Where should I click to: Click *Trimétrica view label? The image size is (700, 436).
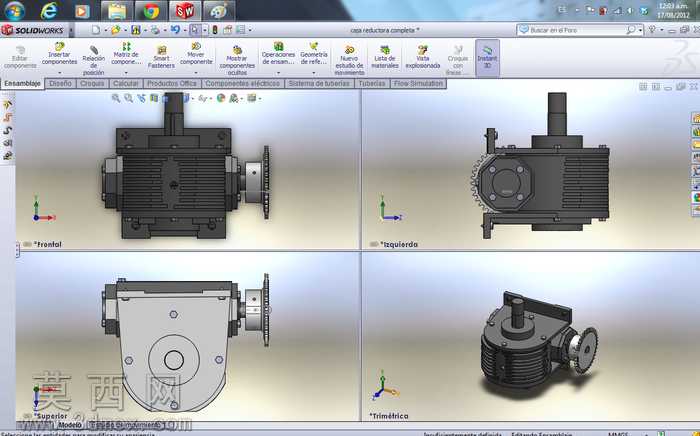(388, 415)
